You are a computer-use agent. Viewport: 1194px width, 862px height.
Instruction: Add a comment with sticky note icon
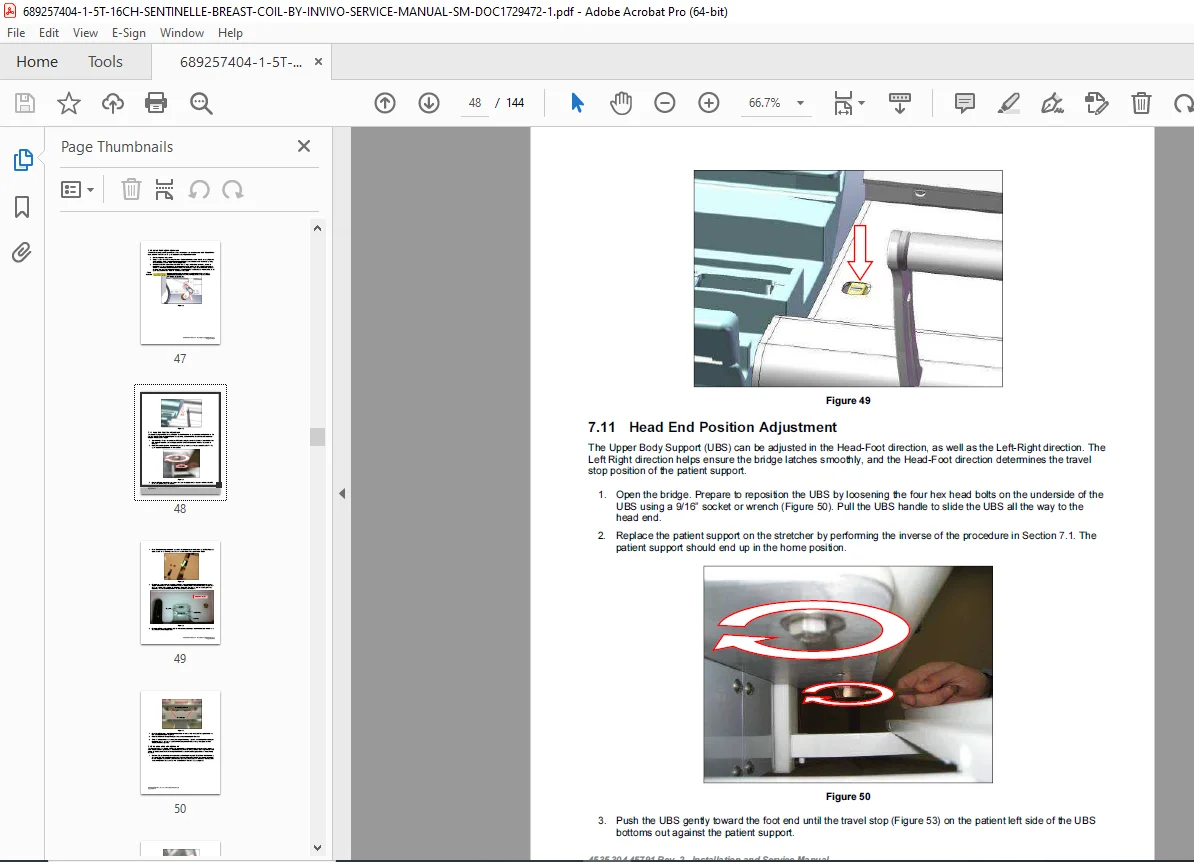pos(965,103)
